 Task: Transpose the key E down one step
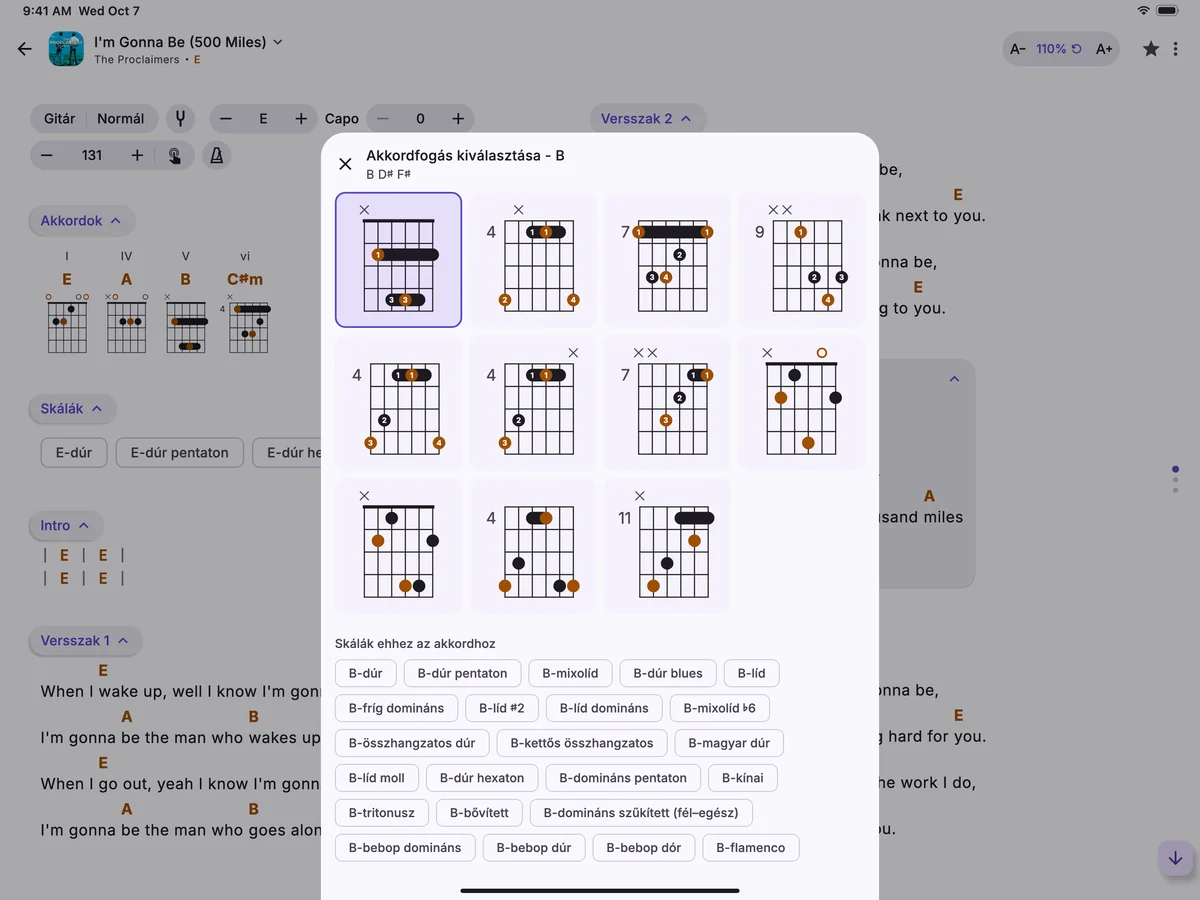pyautogui.click(x=226, y=119)
